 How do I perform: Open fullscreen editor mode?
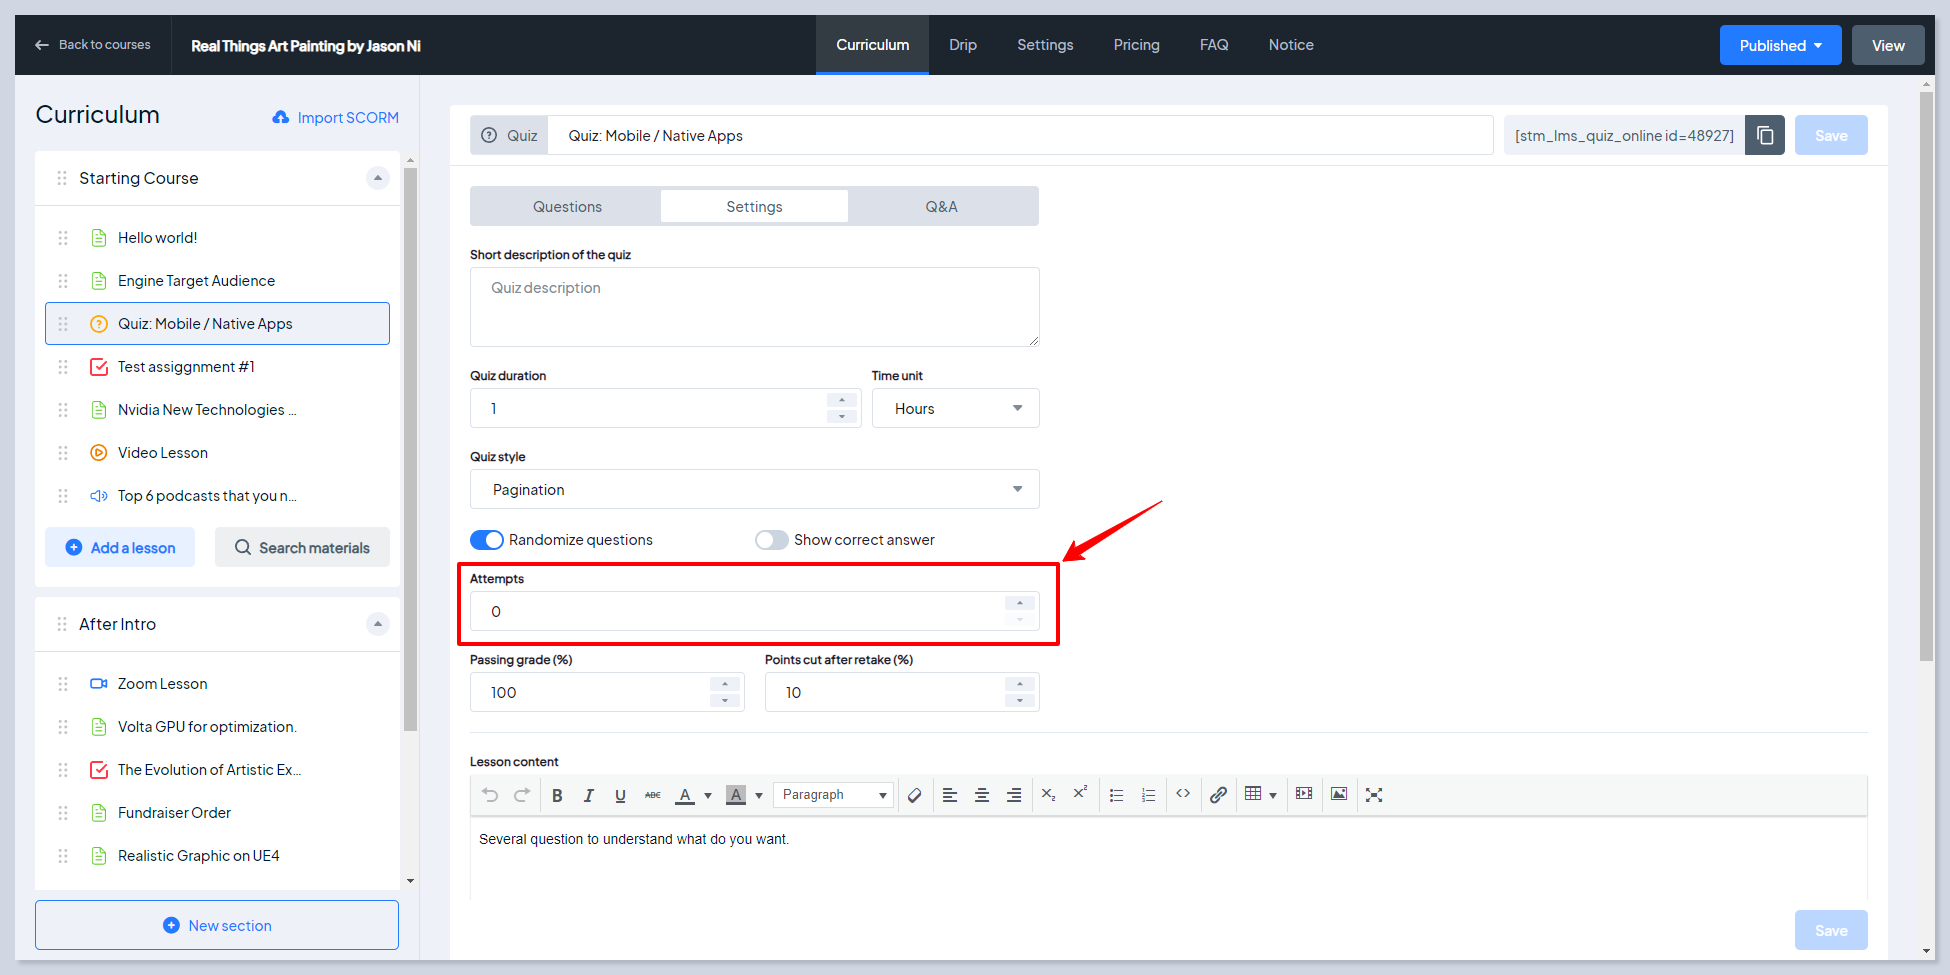click(x=1374, y=795)
